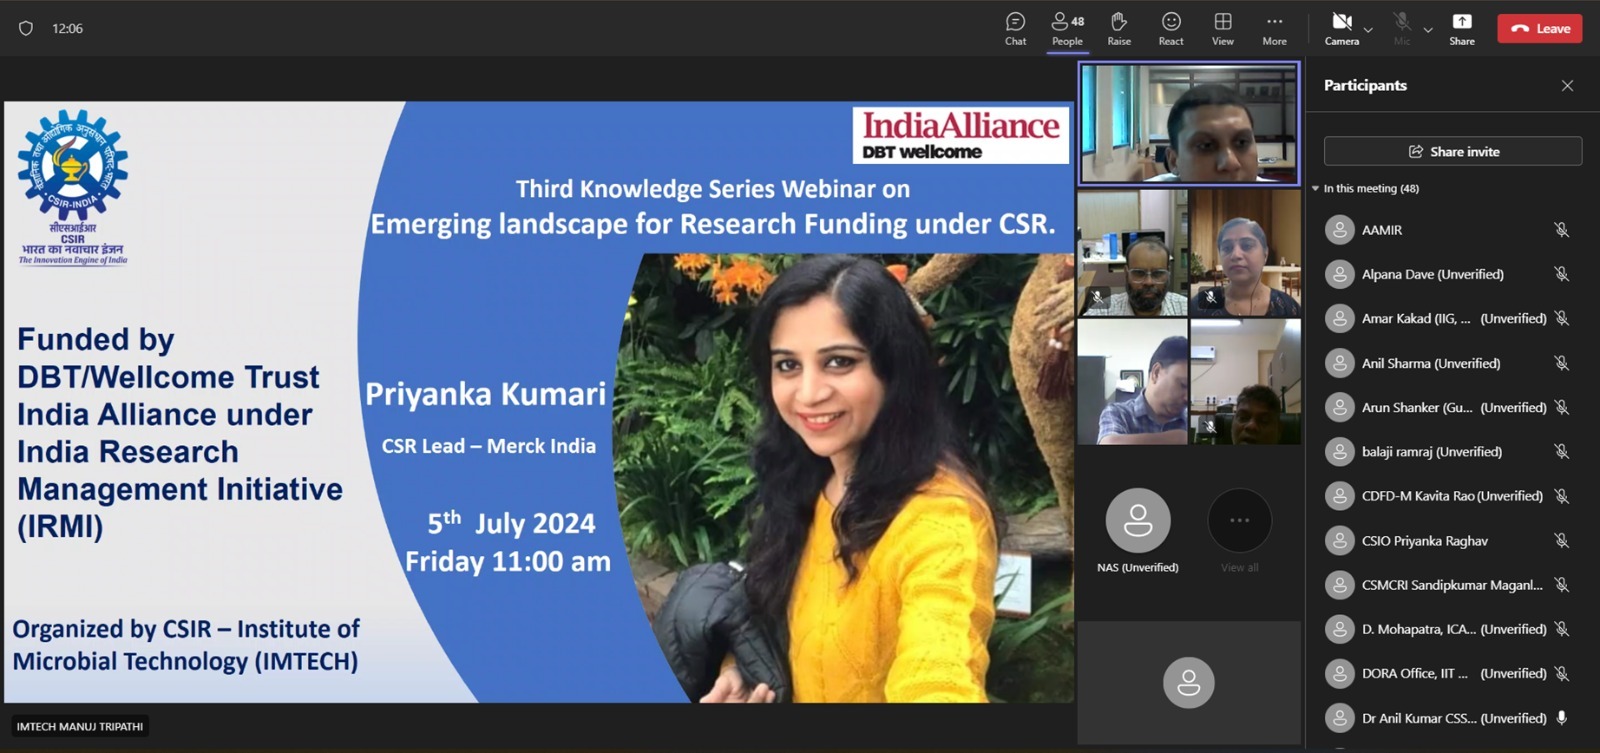
Task: Open the Chat panel
Action: pos(1015,28)
